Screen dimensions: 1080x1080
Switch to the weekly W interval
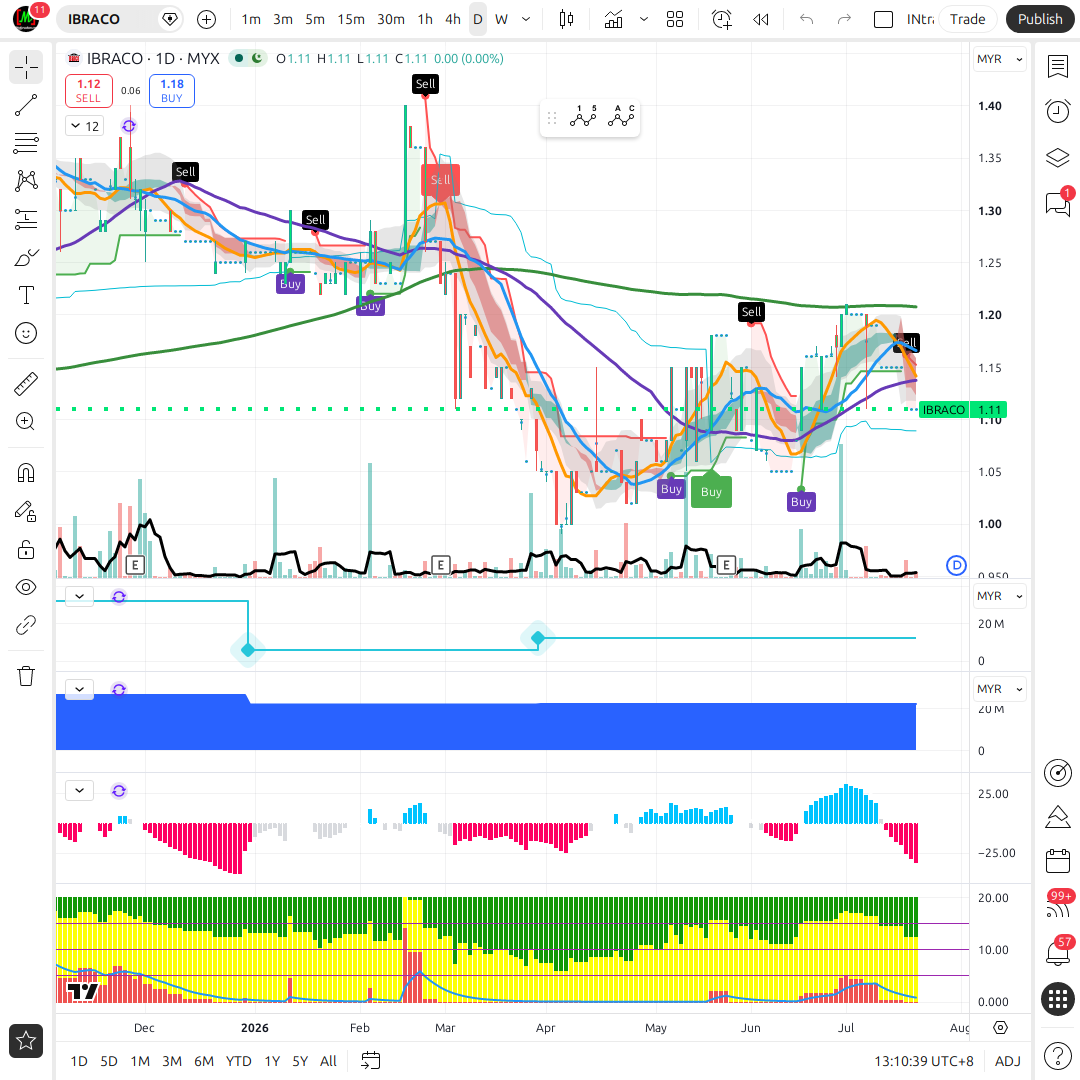[501, 19]
